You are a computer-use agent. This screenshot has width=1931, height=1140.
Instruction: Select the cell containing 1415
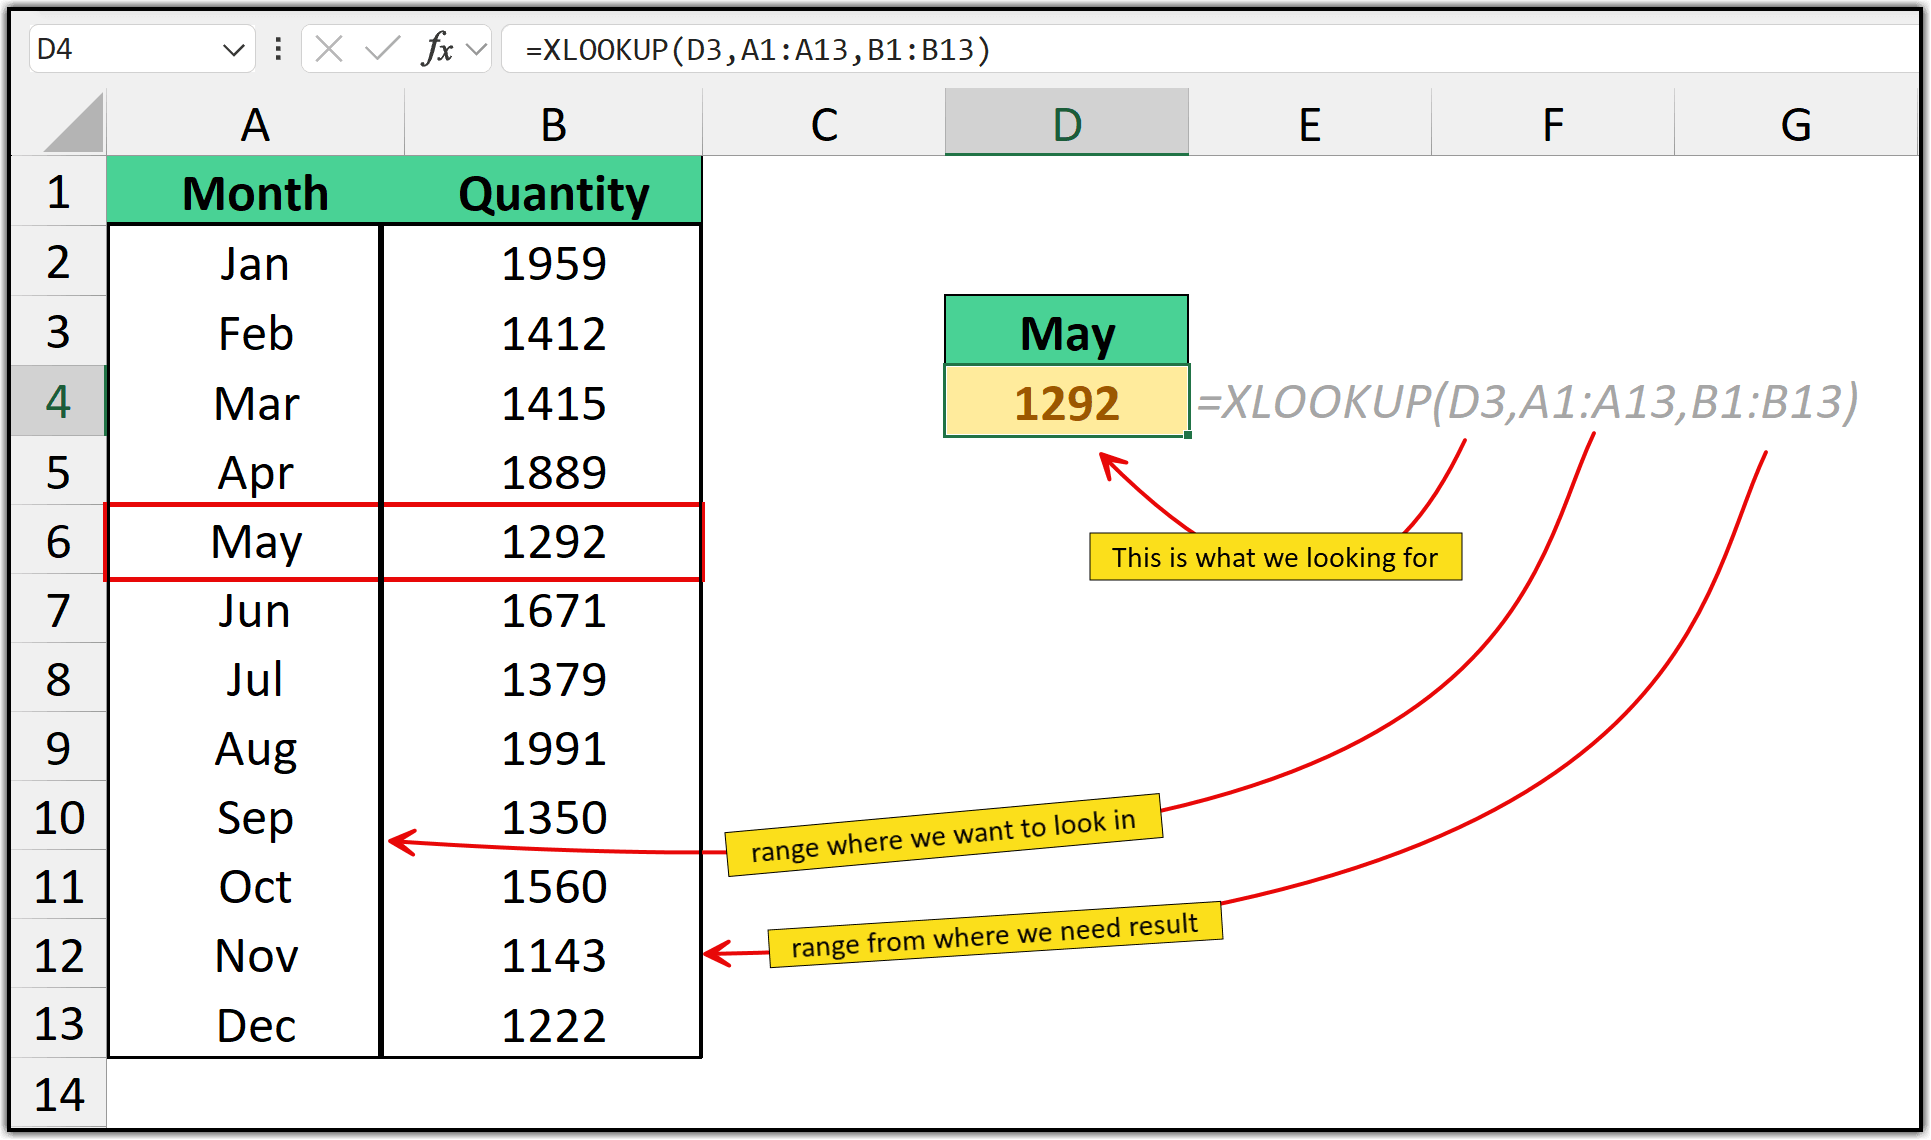point(542,402)
